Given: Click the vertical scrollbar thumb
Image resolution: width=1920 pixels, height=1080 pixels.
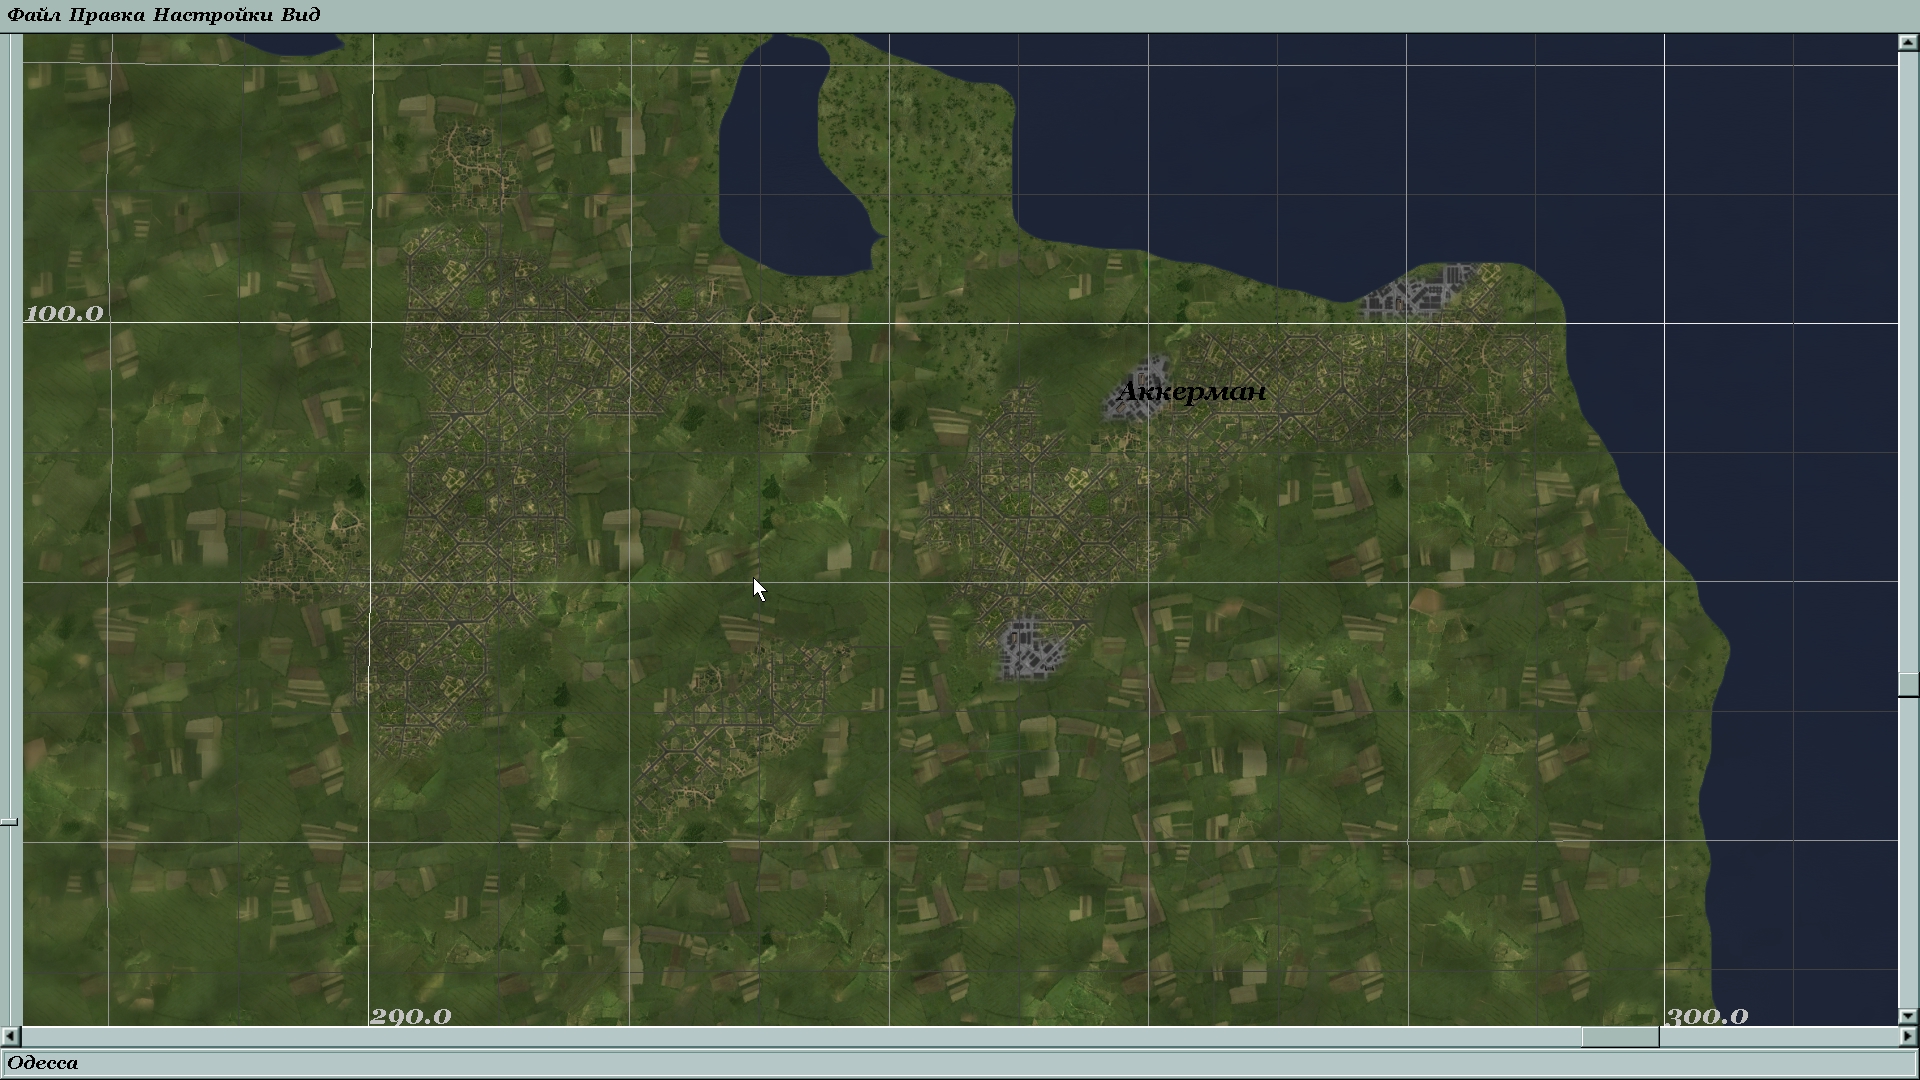Looking at the screenshot, I should [x=1908, y=684].
